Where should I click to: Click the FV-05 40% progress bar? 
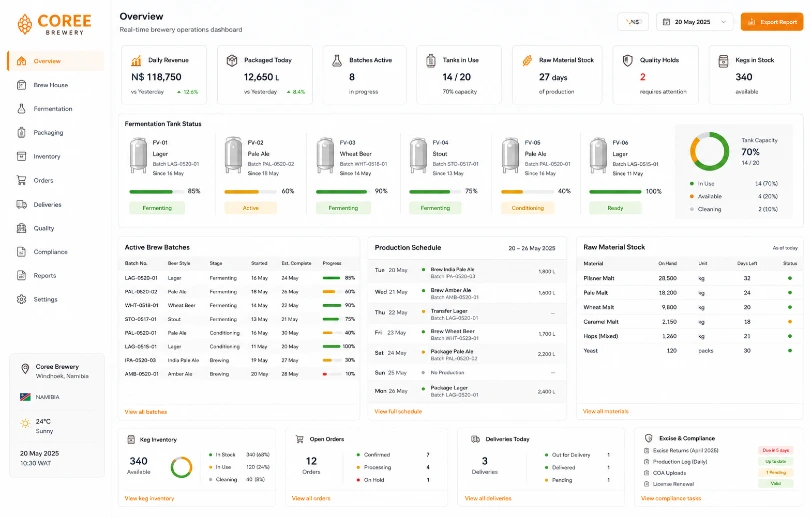click(x=527, y=192)
